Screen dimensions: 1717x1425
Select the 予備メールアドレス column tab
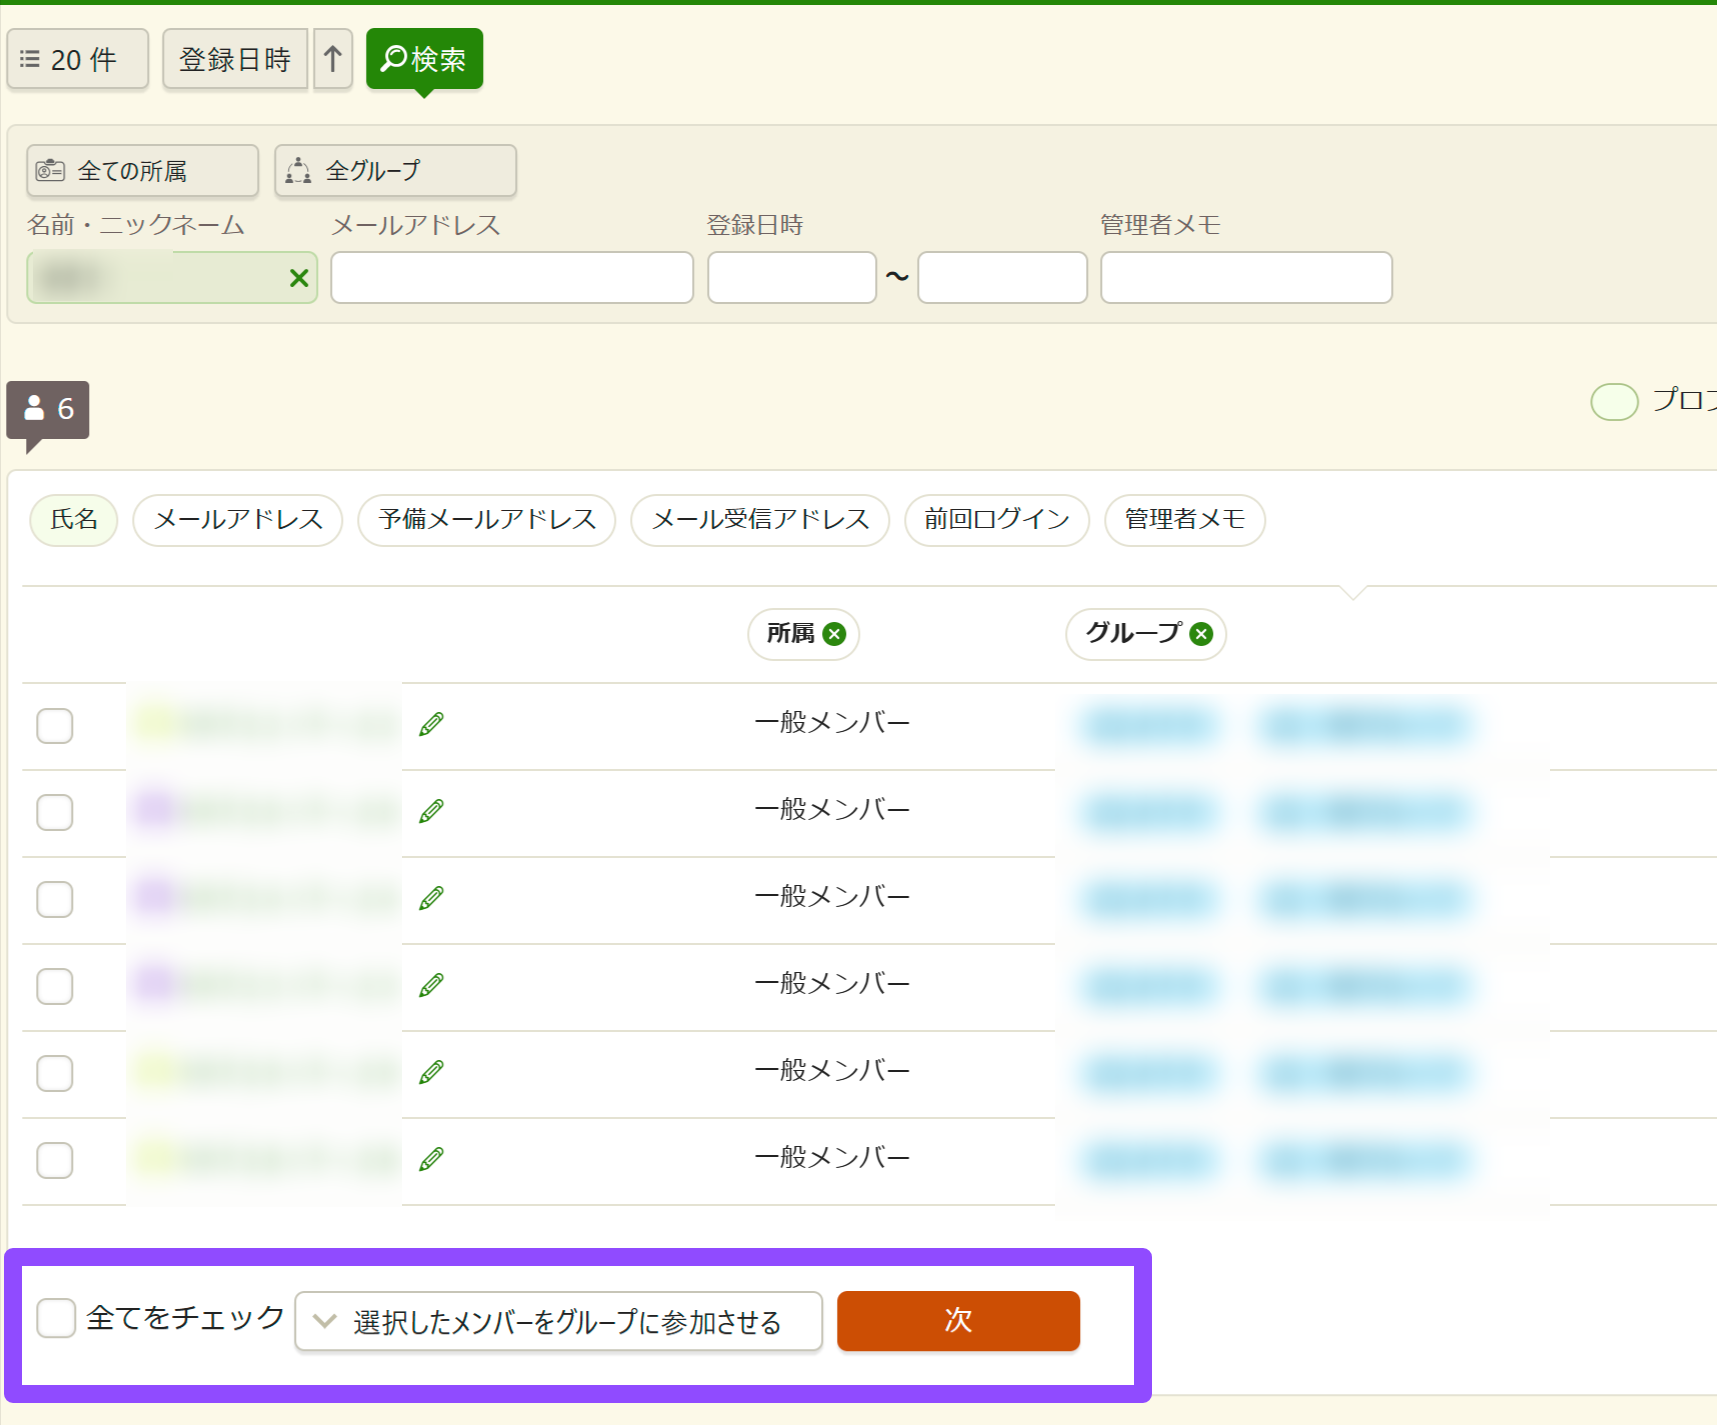point(487,520)
